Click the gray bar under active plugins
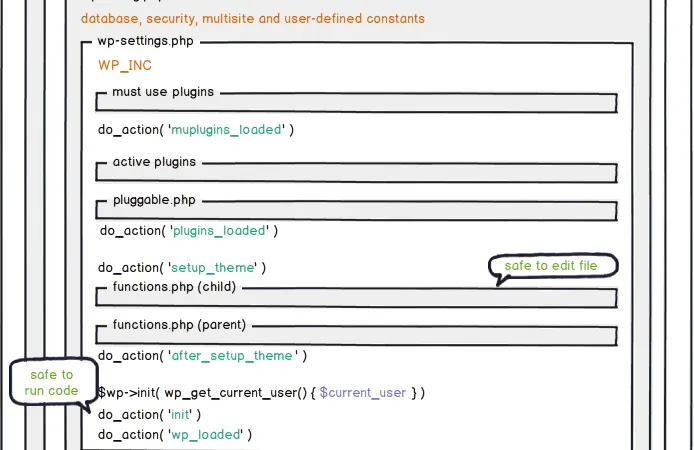 (x=356, y=173)
